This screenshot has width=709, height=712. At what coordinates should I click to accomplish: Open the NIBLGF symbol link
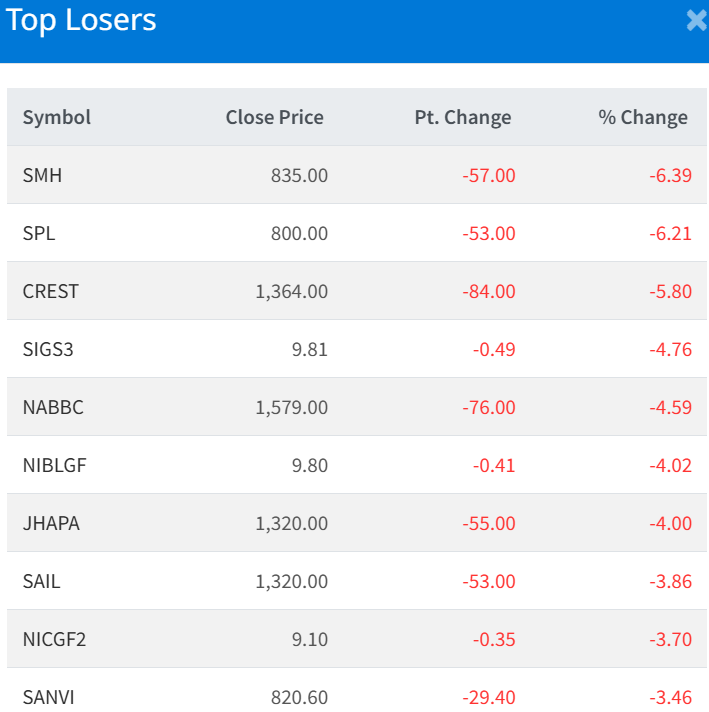coord(54,465)
